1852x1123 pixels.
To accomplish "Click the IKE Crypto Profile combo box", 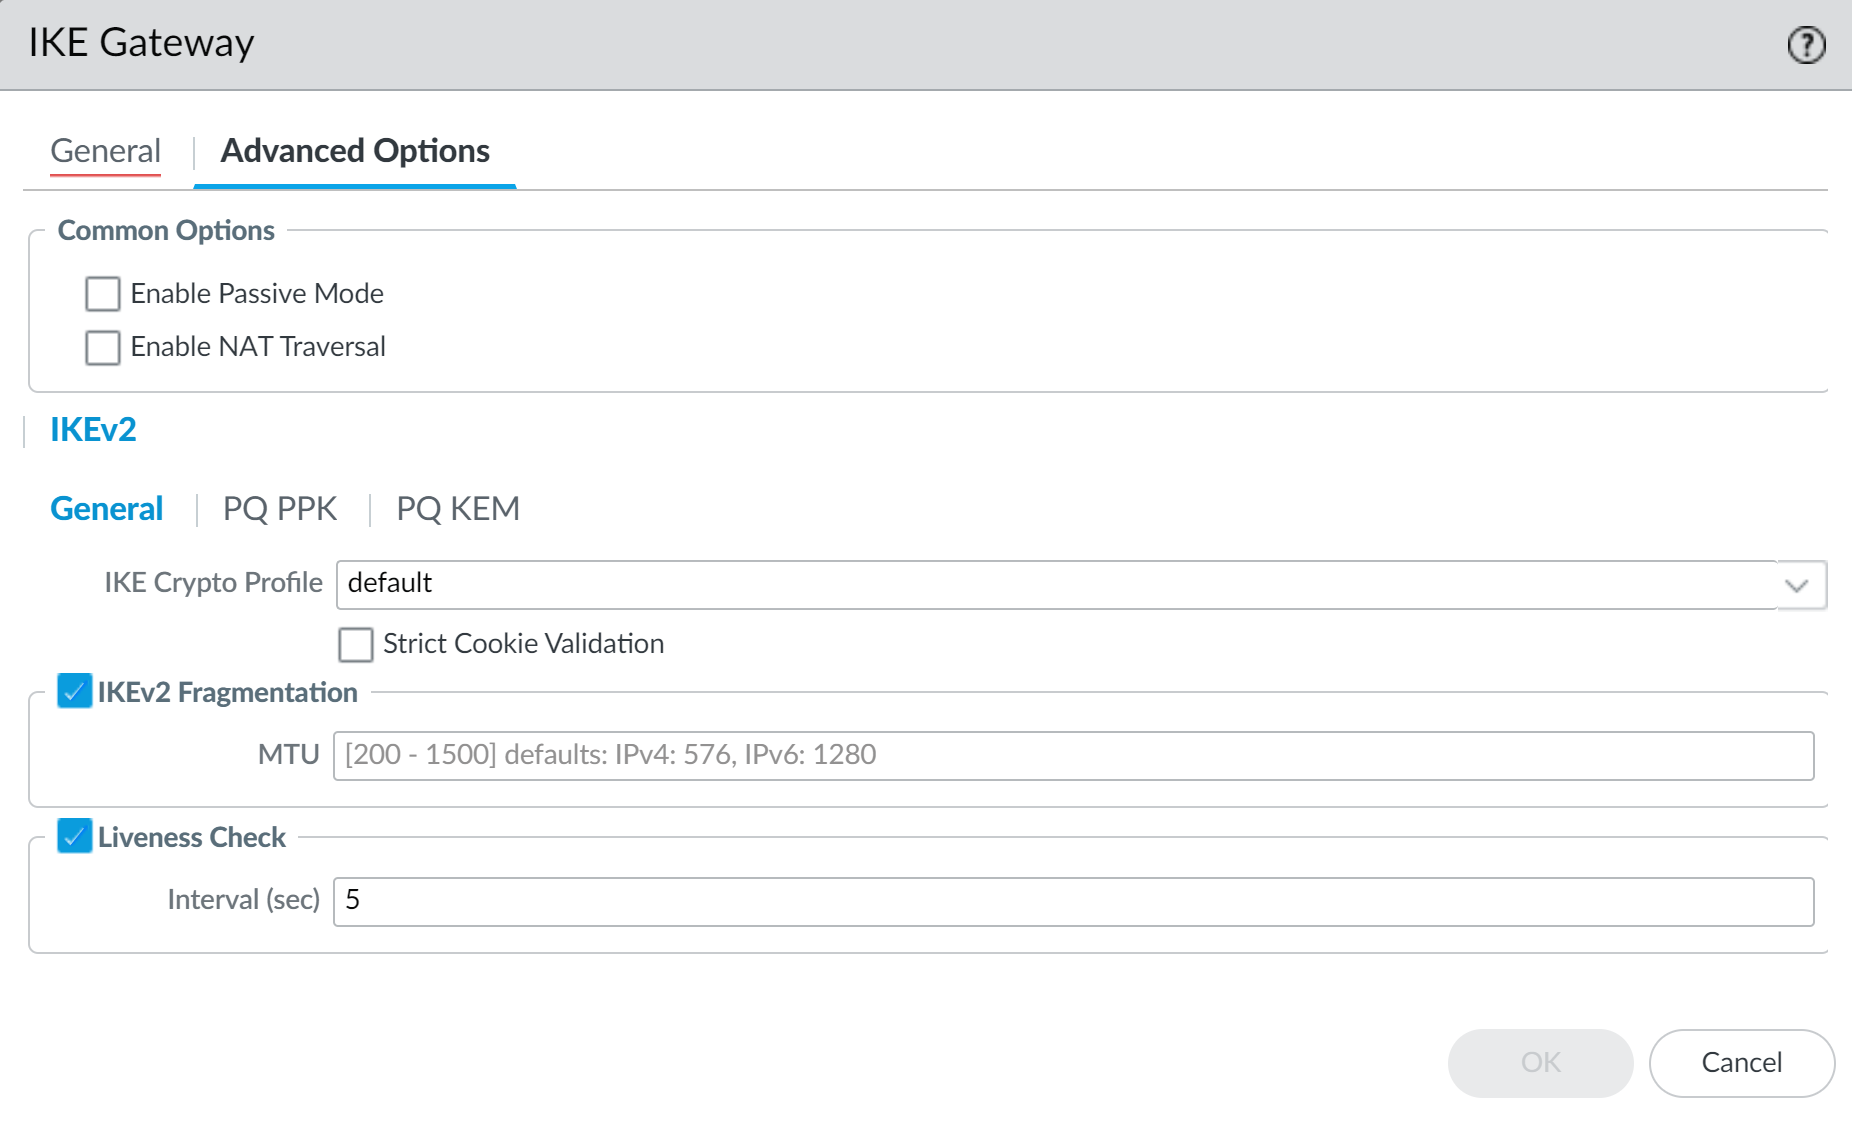I will click(x=1055, y=585).
